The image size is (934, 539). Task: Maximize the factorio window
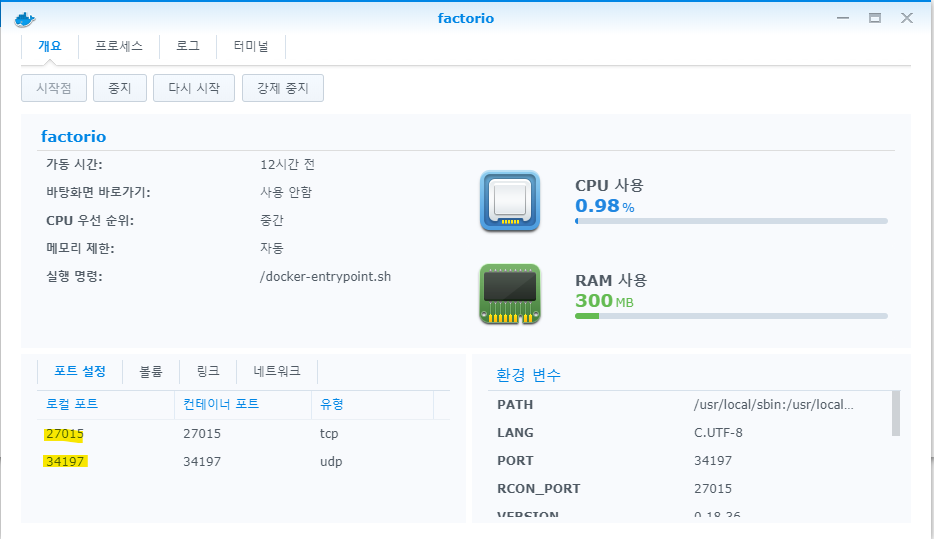click(x=874, y=18)
